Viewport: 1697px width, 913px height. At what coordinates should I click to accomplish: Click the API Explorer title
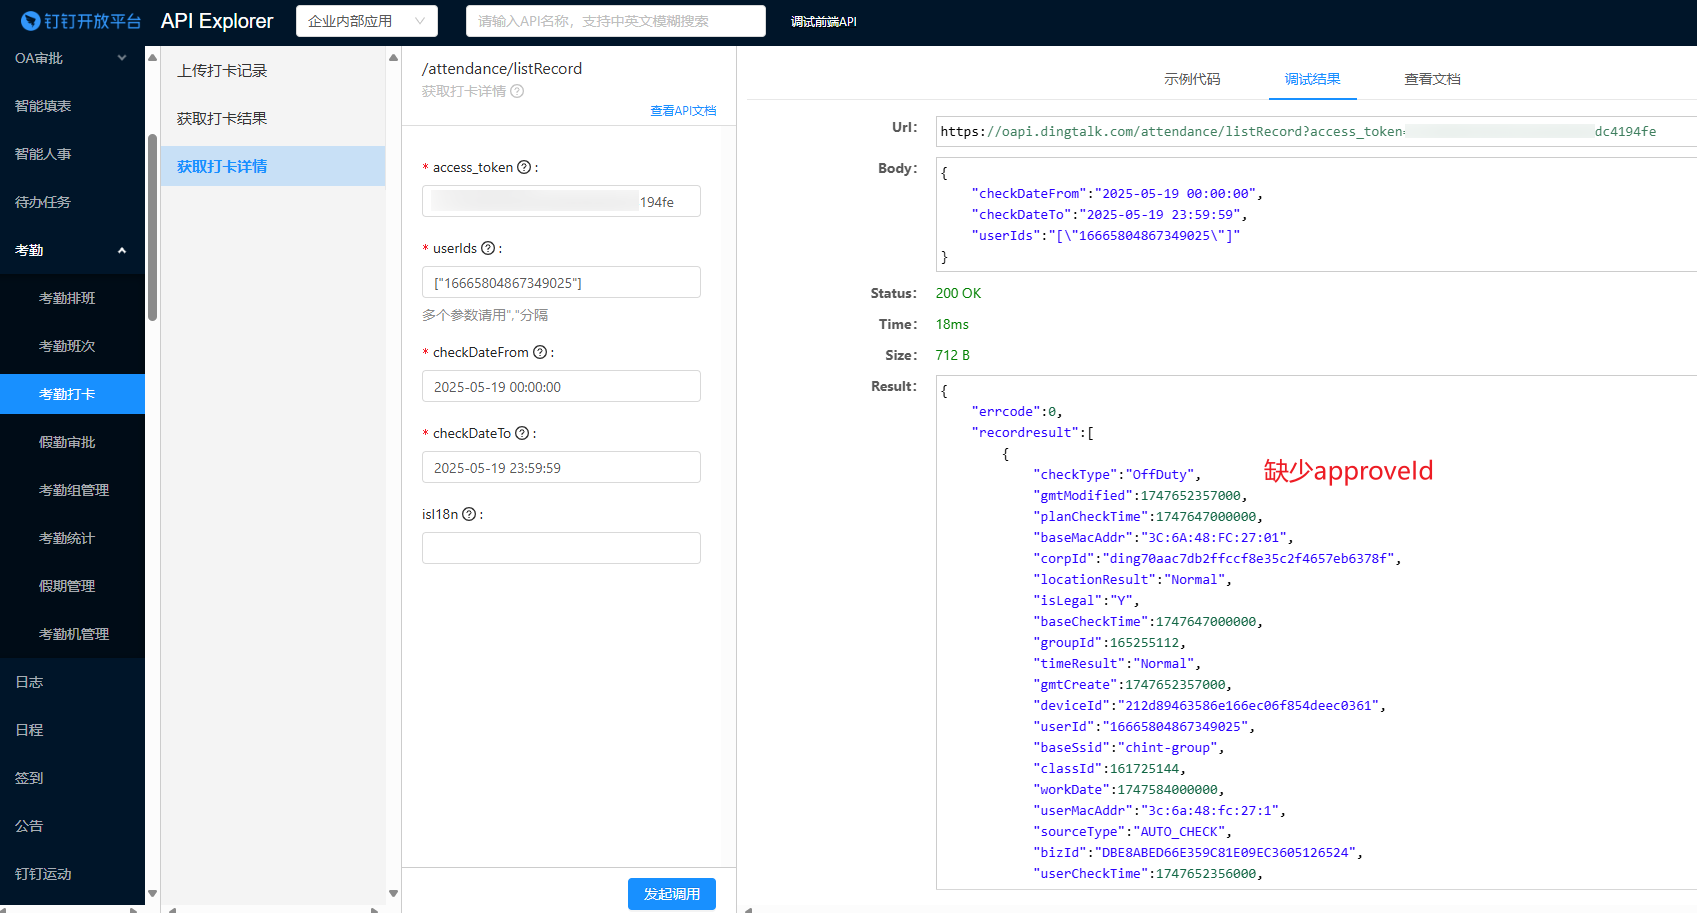click(217, 21)
